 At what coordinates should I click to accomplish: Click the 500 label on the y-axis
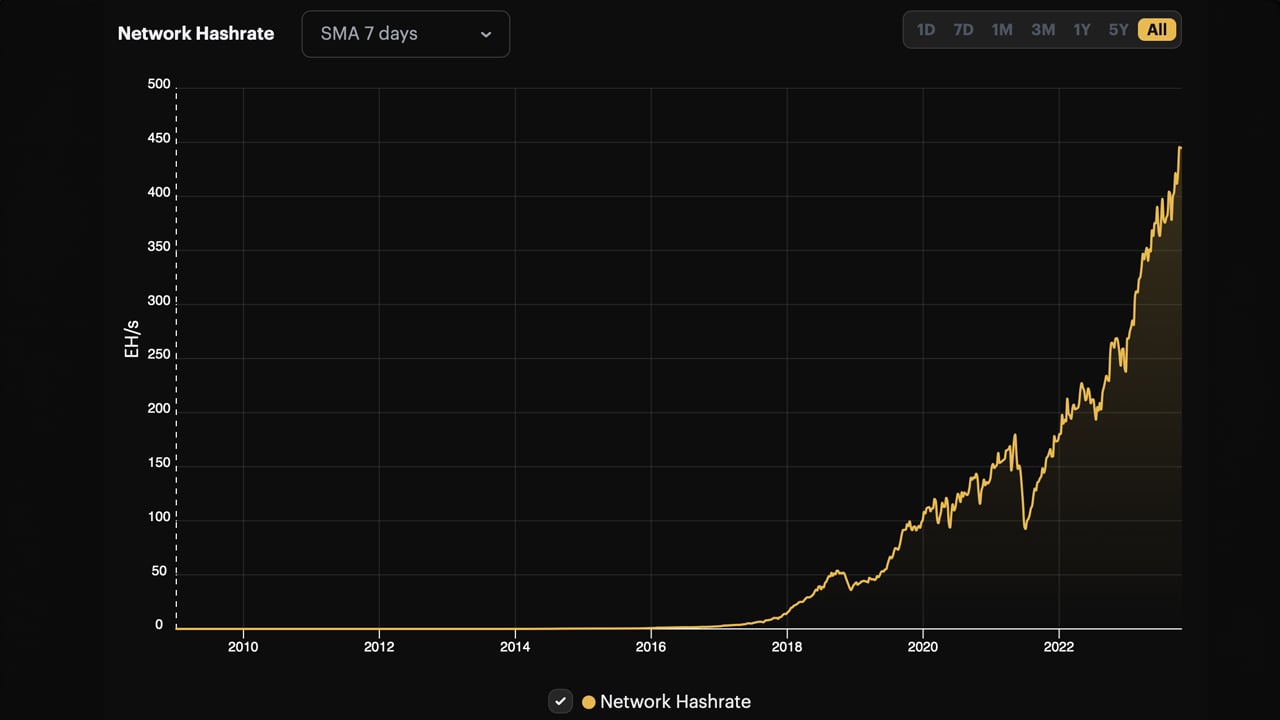click(159, 85)
